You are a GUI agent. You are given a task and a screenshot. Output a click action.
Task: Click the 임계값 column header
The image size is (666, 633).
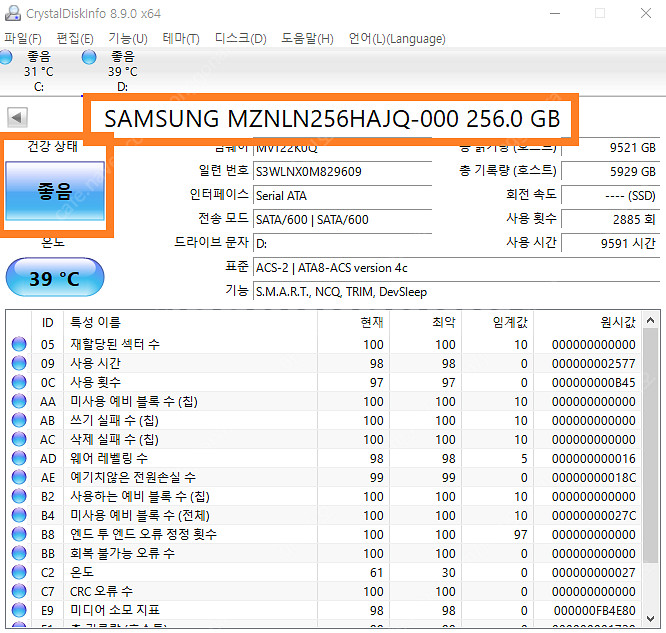click(x=498, y=322)
